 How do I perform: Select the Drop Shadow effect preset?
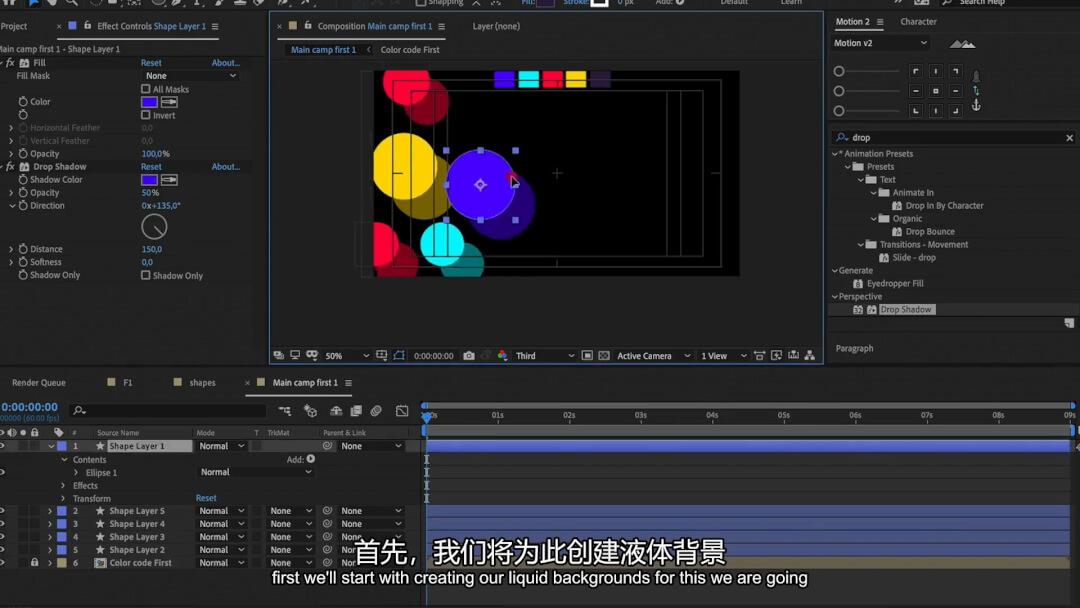click(906, 310)
